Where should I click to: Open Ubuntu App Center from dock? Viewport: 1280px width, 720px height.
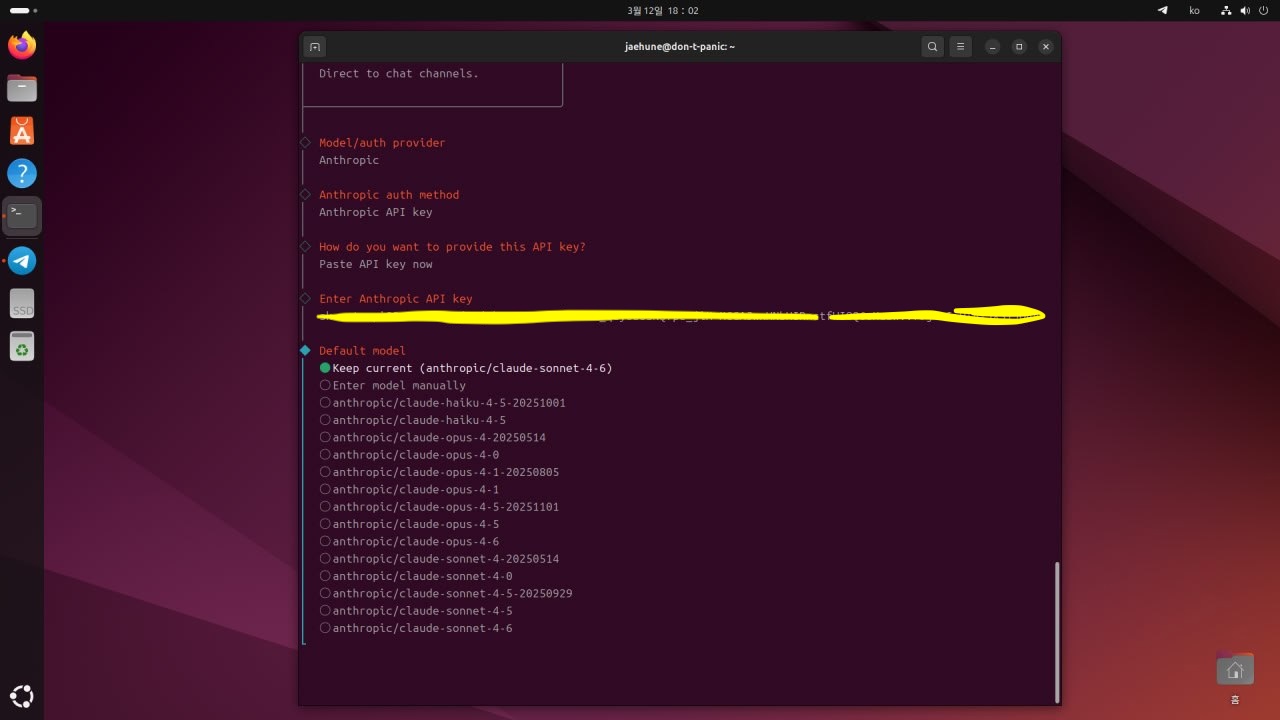[22, 131]
